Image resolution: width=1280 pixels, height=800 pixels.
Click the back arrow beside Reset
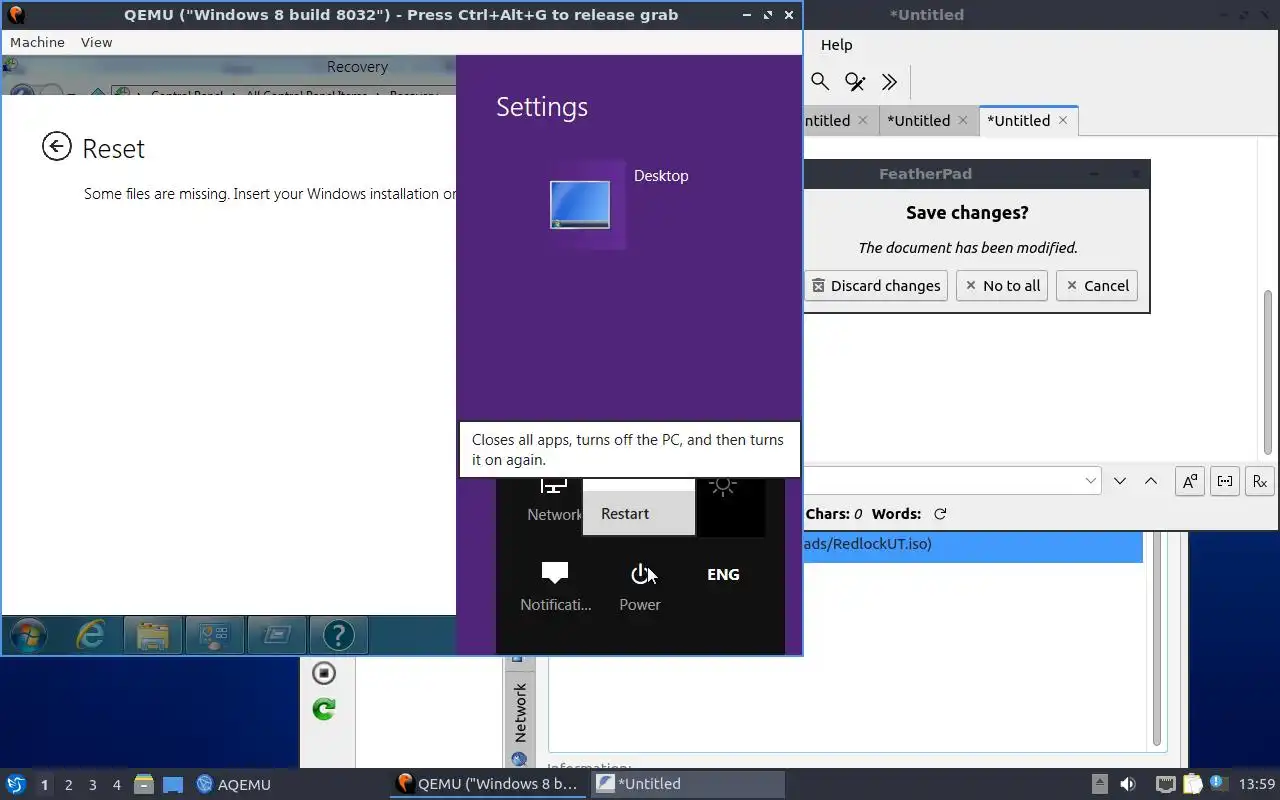pyautogui.click(x=57, y=147)
